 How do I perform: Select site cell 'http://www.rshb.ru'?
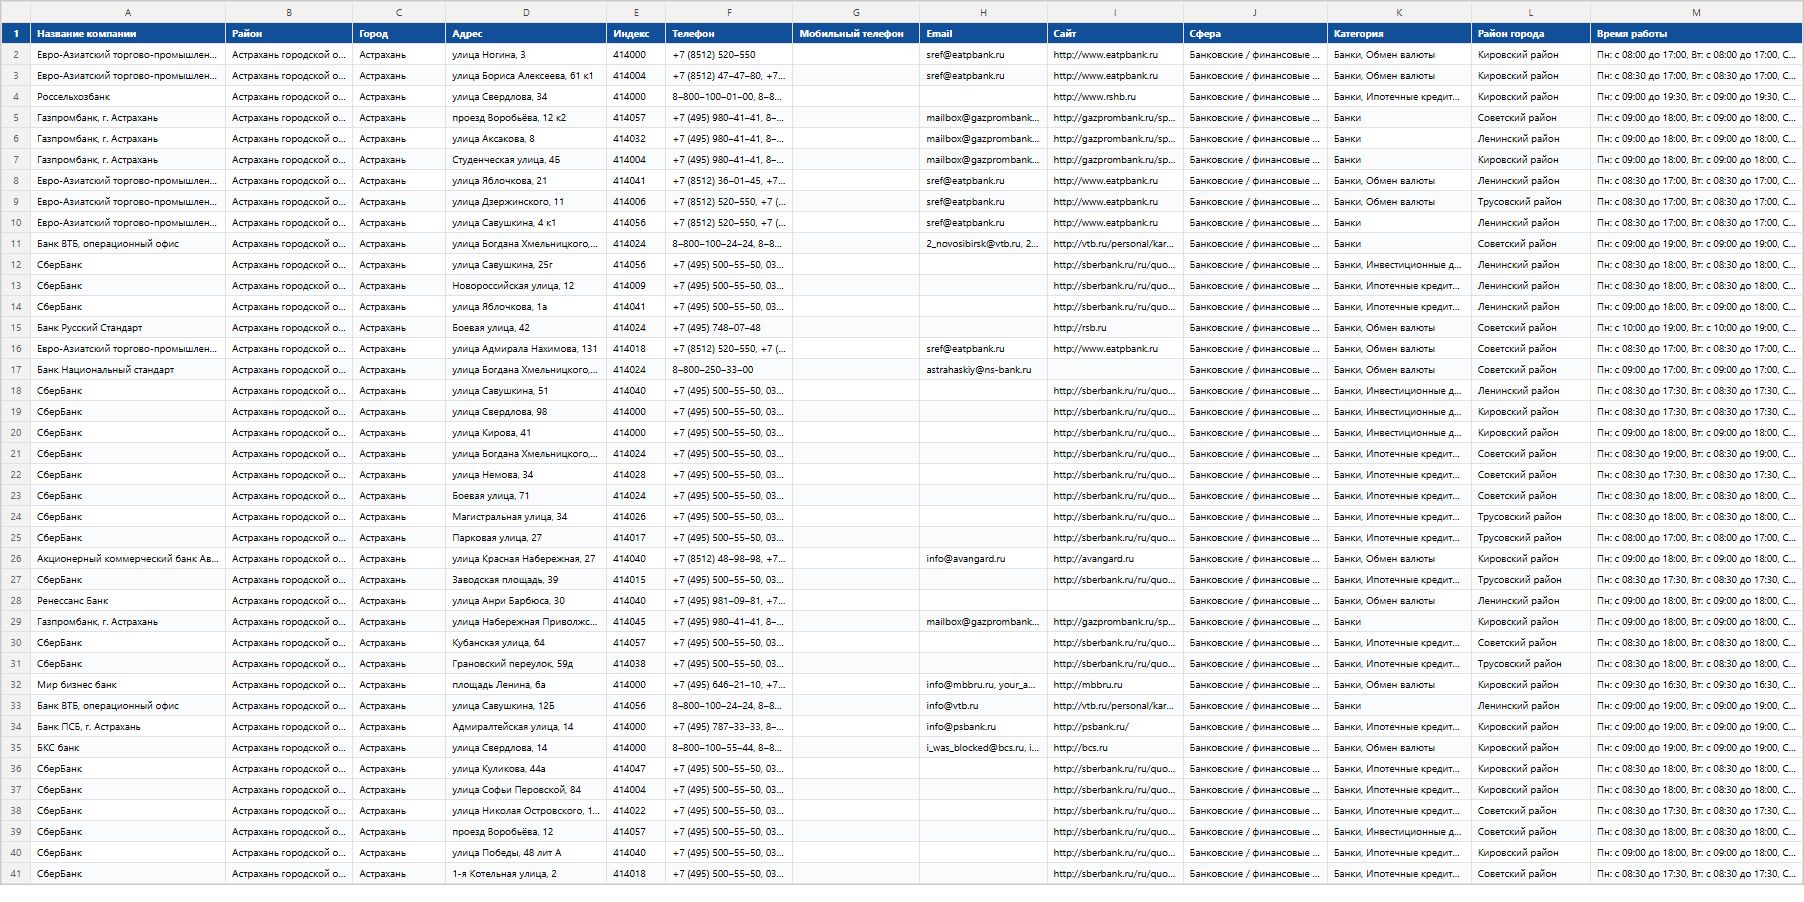click(1115, 97)
